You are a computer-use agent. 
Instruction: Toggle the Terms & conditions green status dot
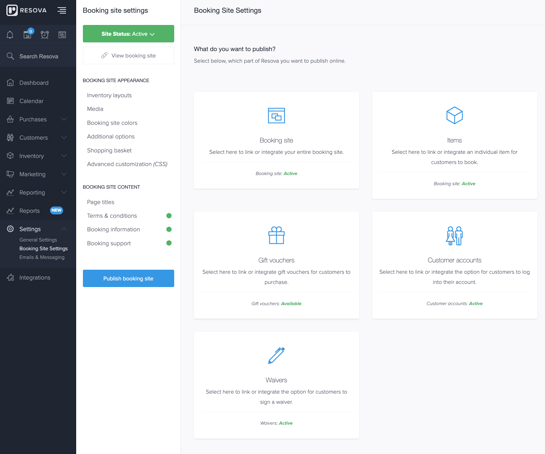[x=169, y=216]
